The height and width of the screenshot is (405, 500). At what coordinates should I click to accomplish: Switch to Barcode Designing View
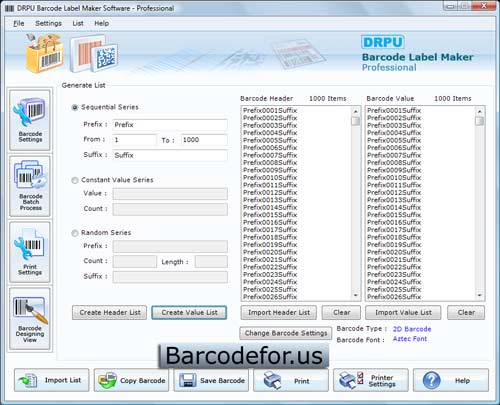(30, 319)
